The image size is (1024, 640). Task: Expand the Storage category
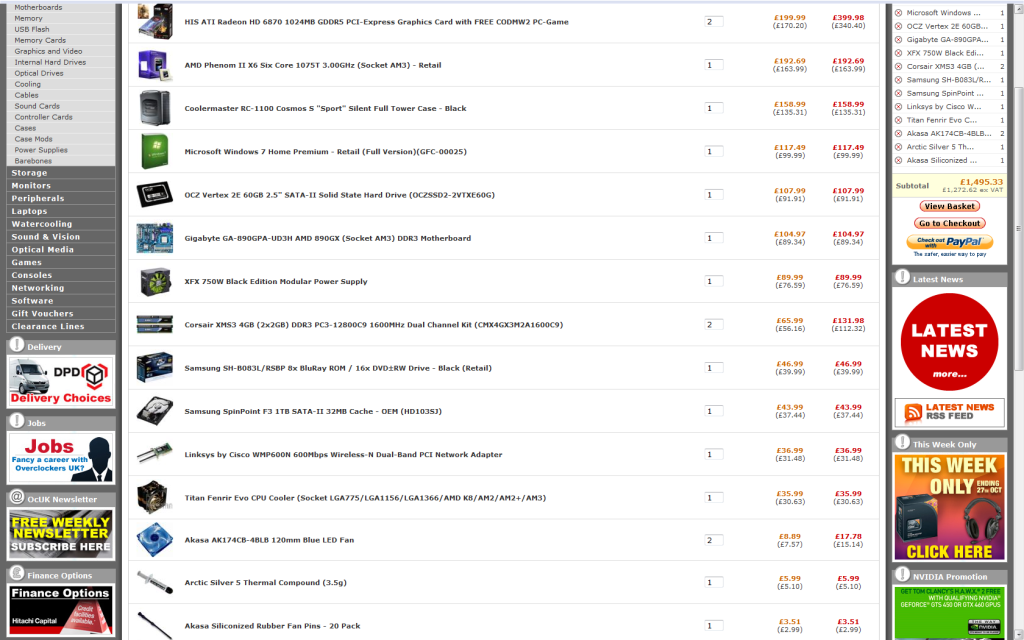(x=30, y=173)
